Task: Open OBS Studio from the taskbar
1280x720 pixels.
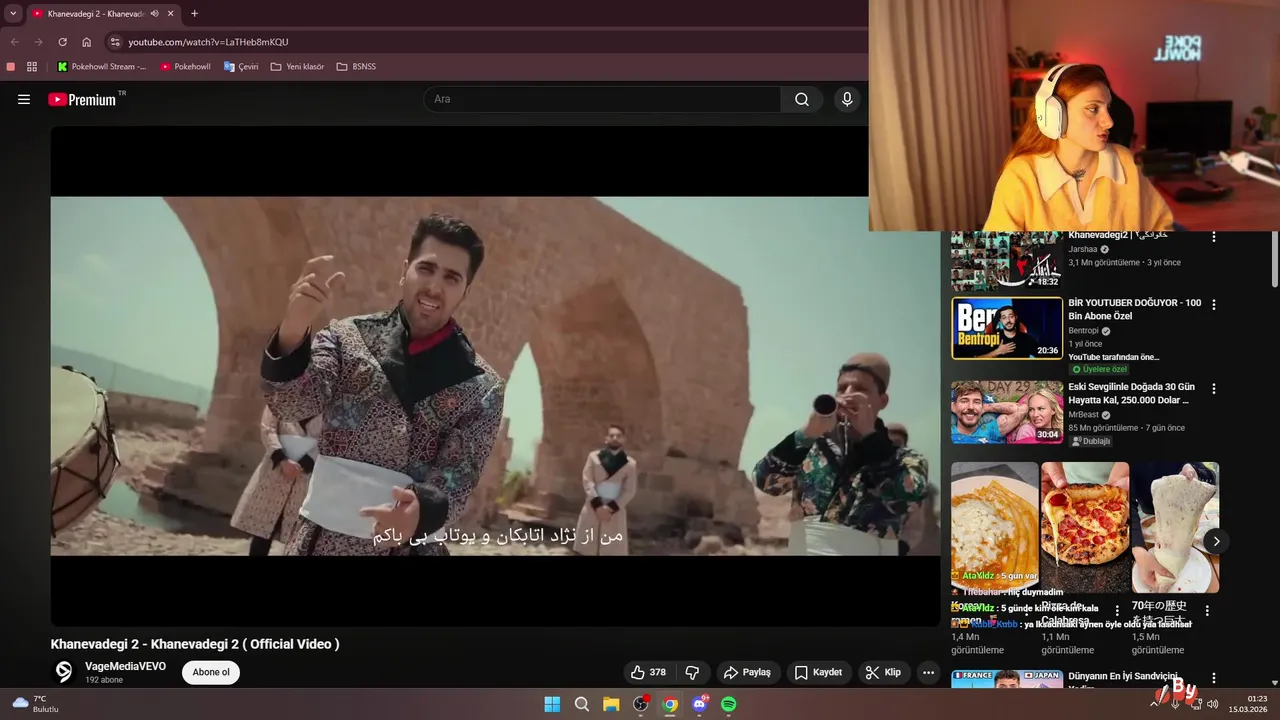Action: click(641, 704)
